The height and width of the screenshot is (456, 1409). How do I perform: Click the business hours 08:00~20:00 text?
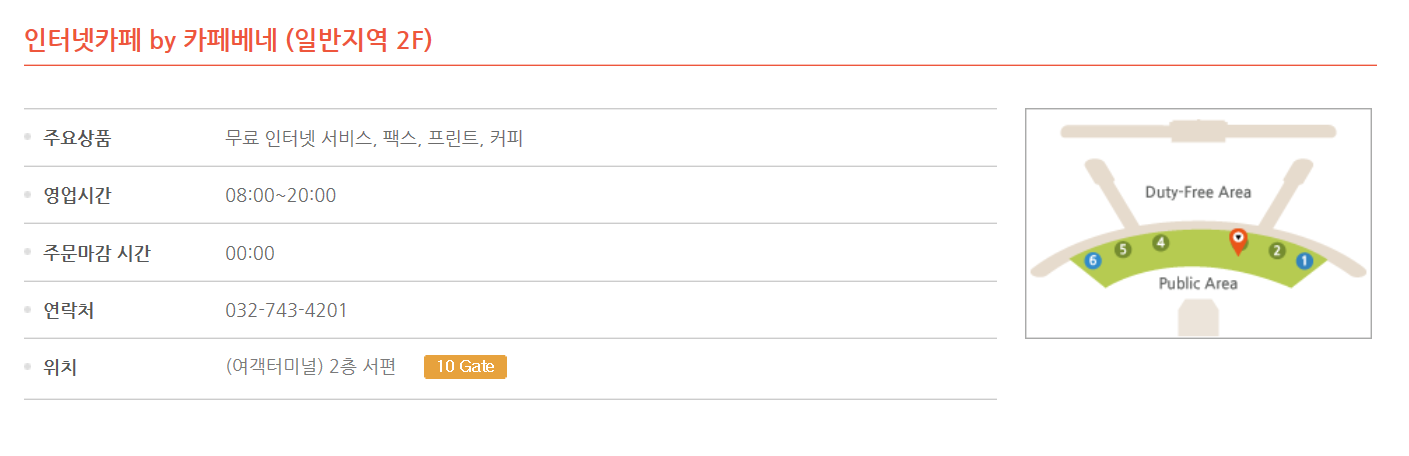(x=280, y=195)
